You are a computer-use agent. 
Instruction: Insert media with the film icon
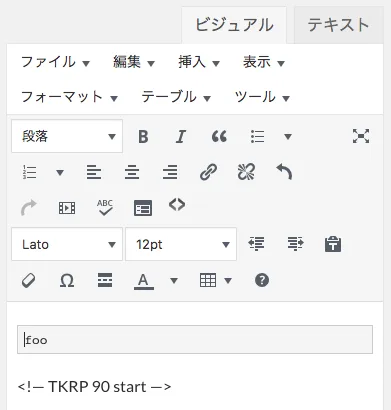(67, 208)
